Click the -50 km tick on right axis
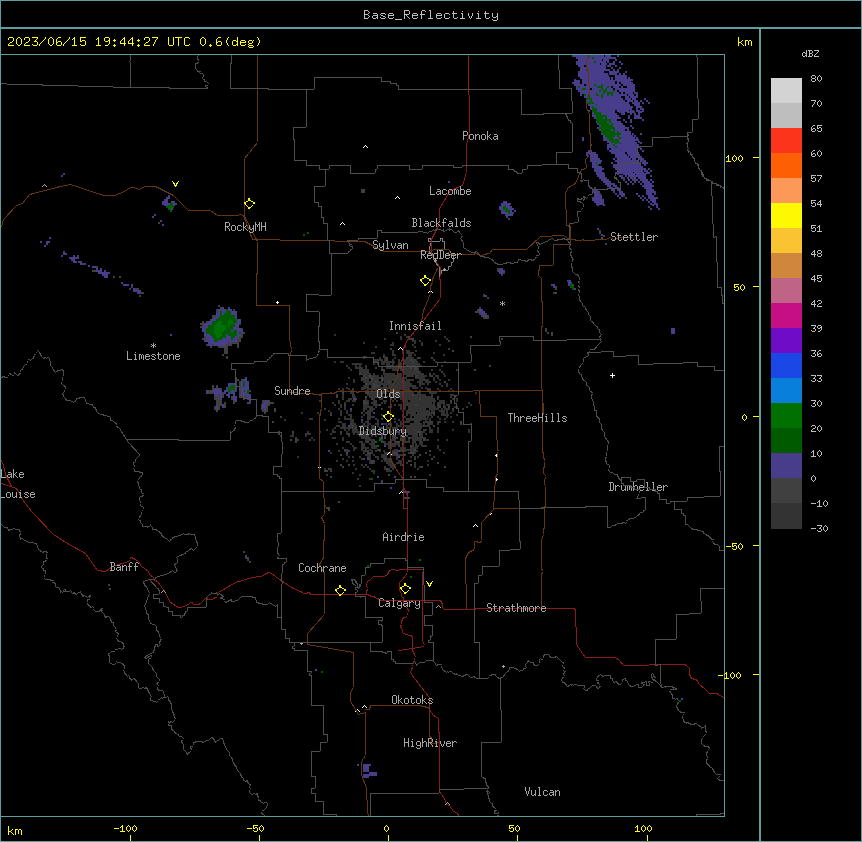 click(734, 546)
